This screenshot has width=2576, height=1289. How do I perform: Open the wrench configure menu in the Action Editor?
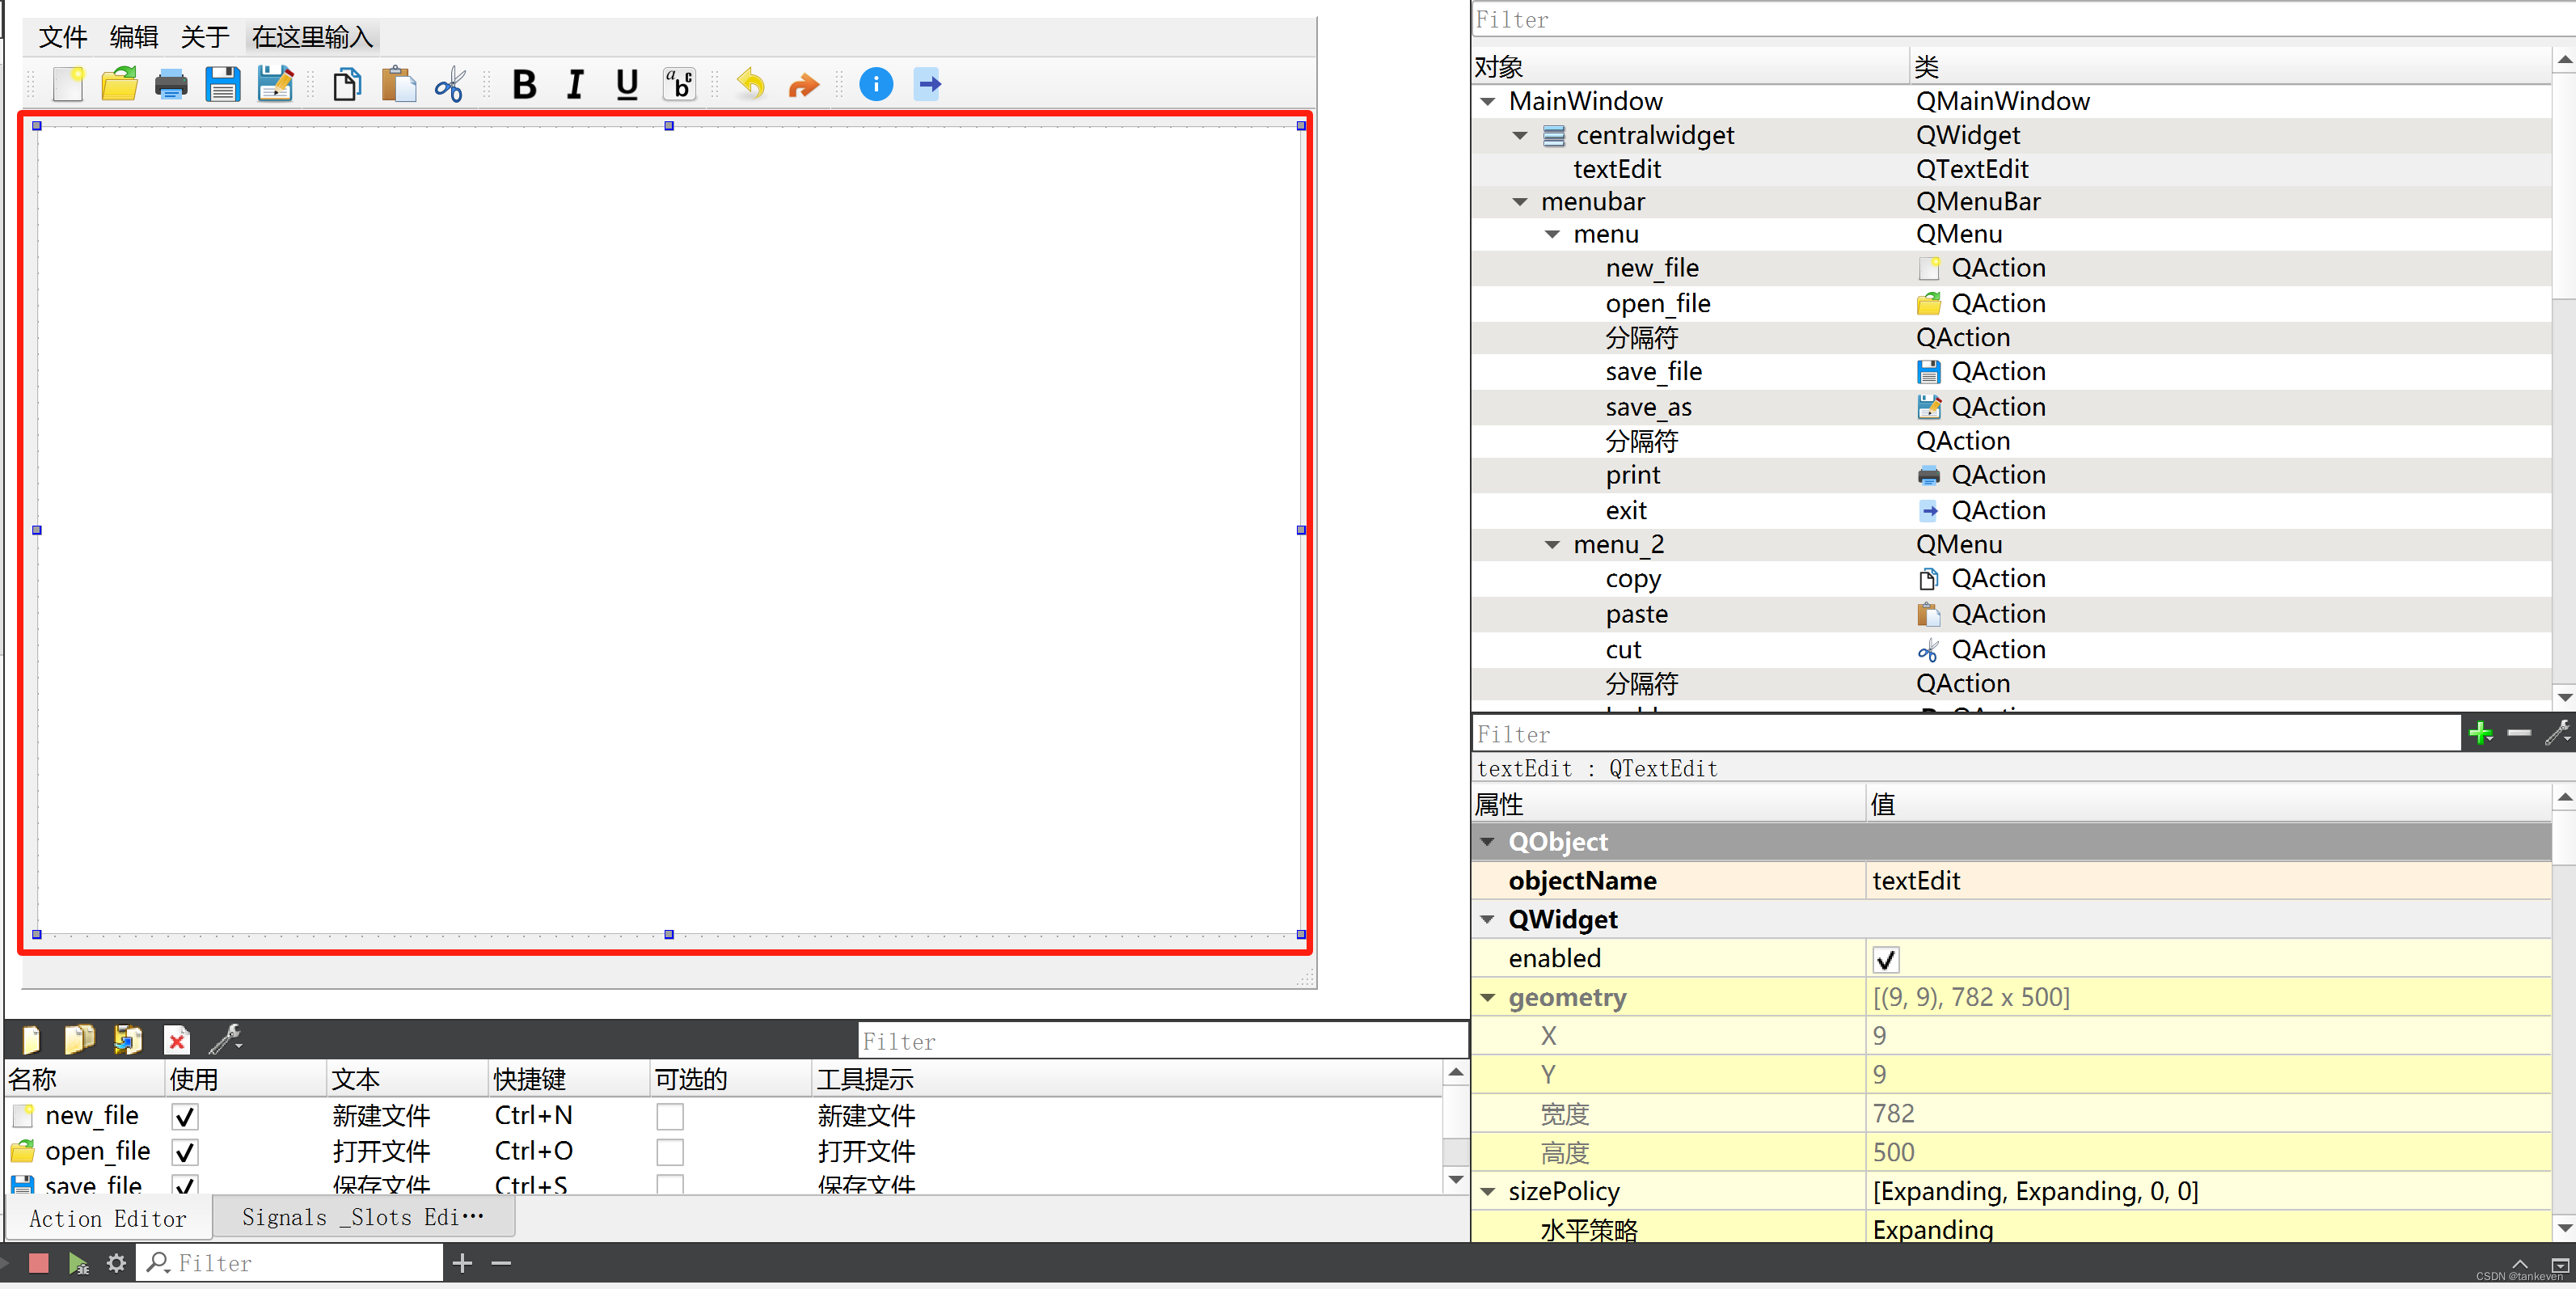click(x=225, y=1040)
